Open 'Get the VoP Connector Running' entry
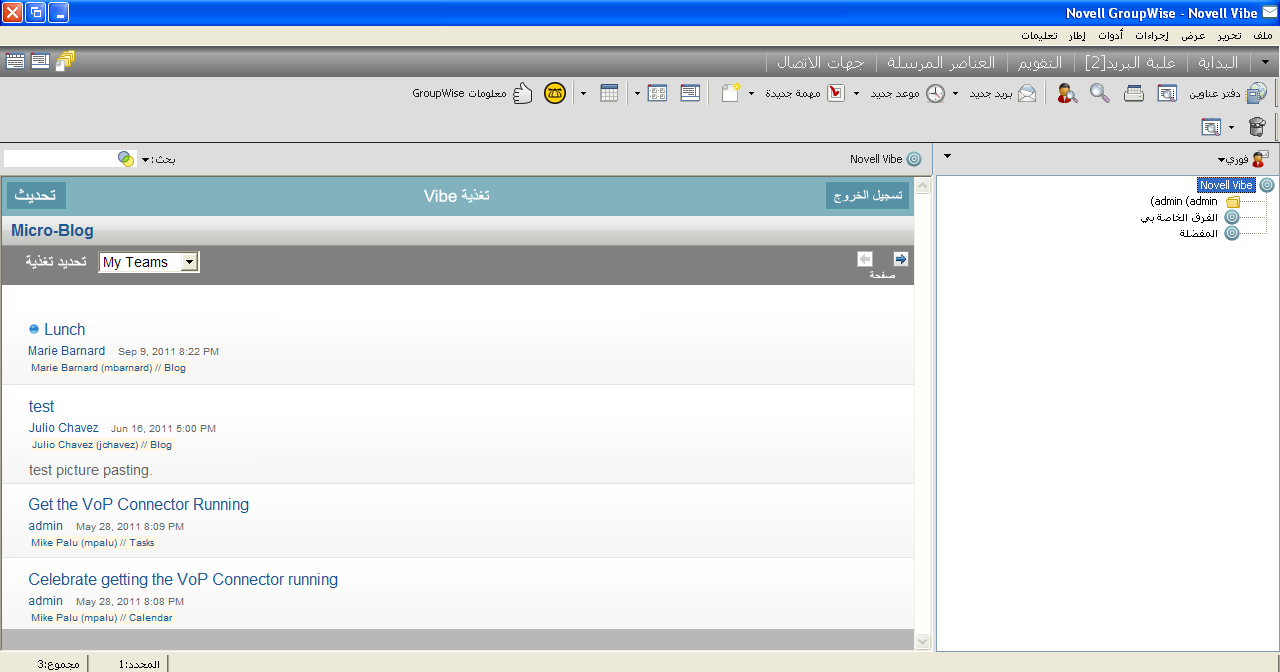 click(x=139, y=504)
